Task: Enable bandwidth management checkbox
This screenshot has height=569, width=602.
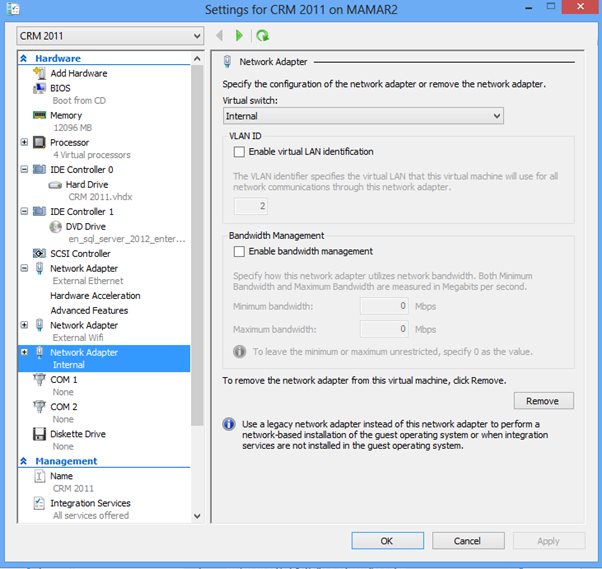Action: [x=239, y=251]
